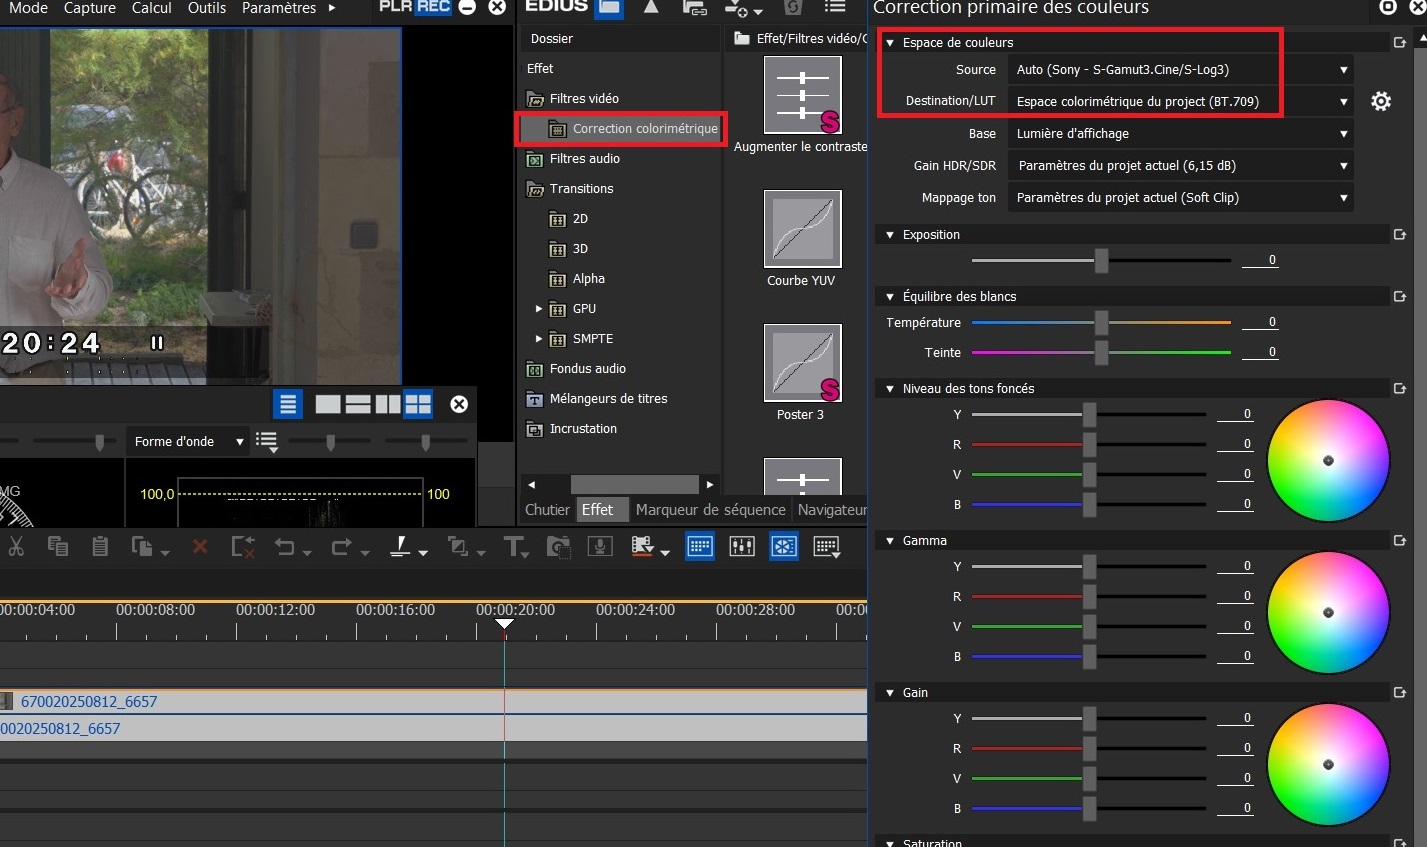Screen dimensions: 1427x847
Task: Reset Gamma section using its corner icon
Action: click(x=1400, y=541)
